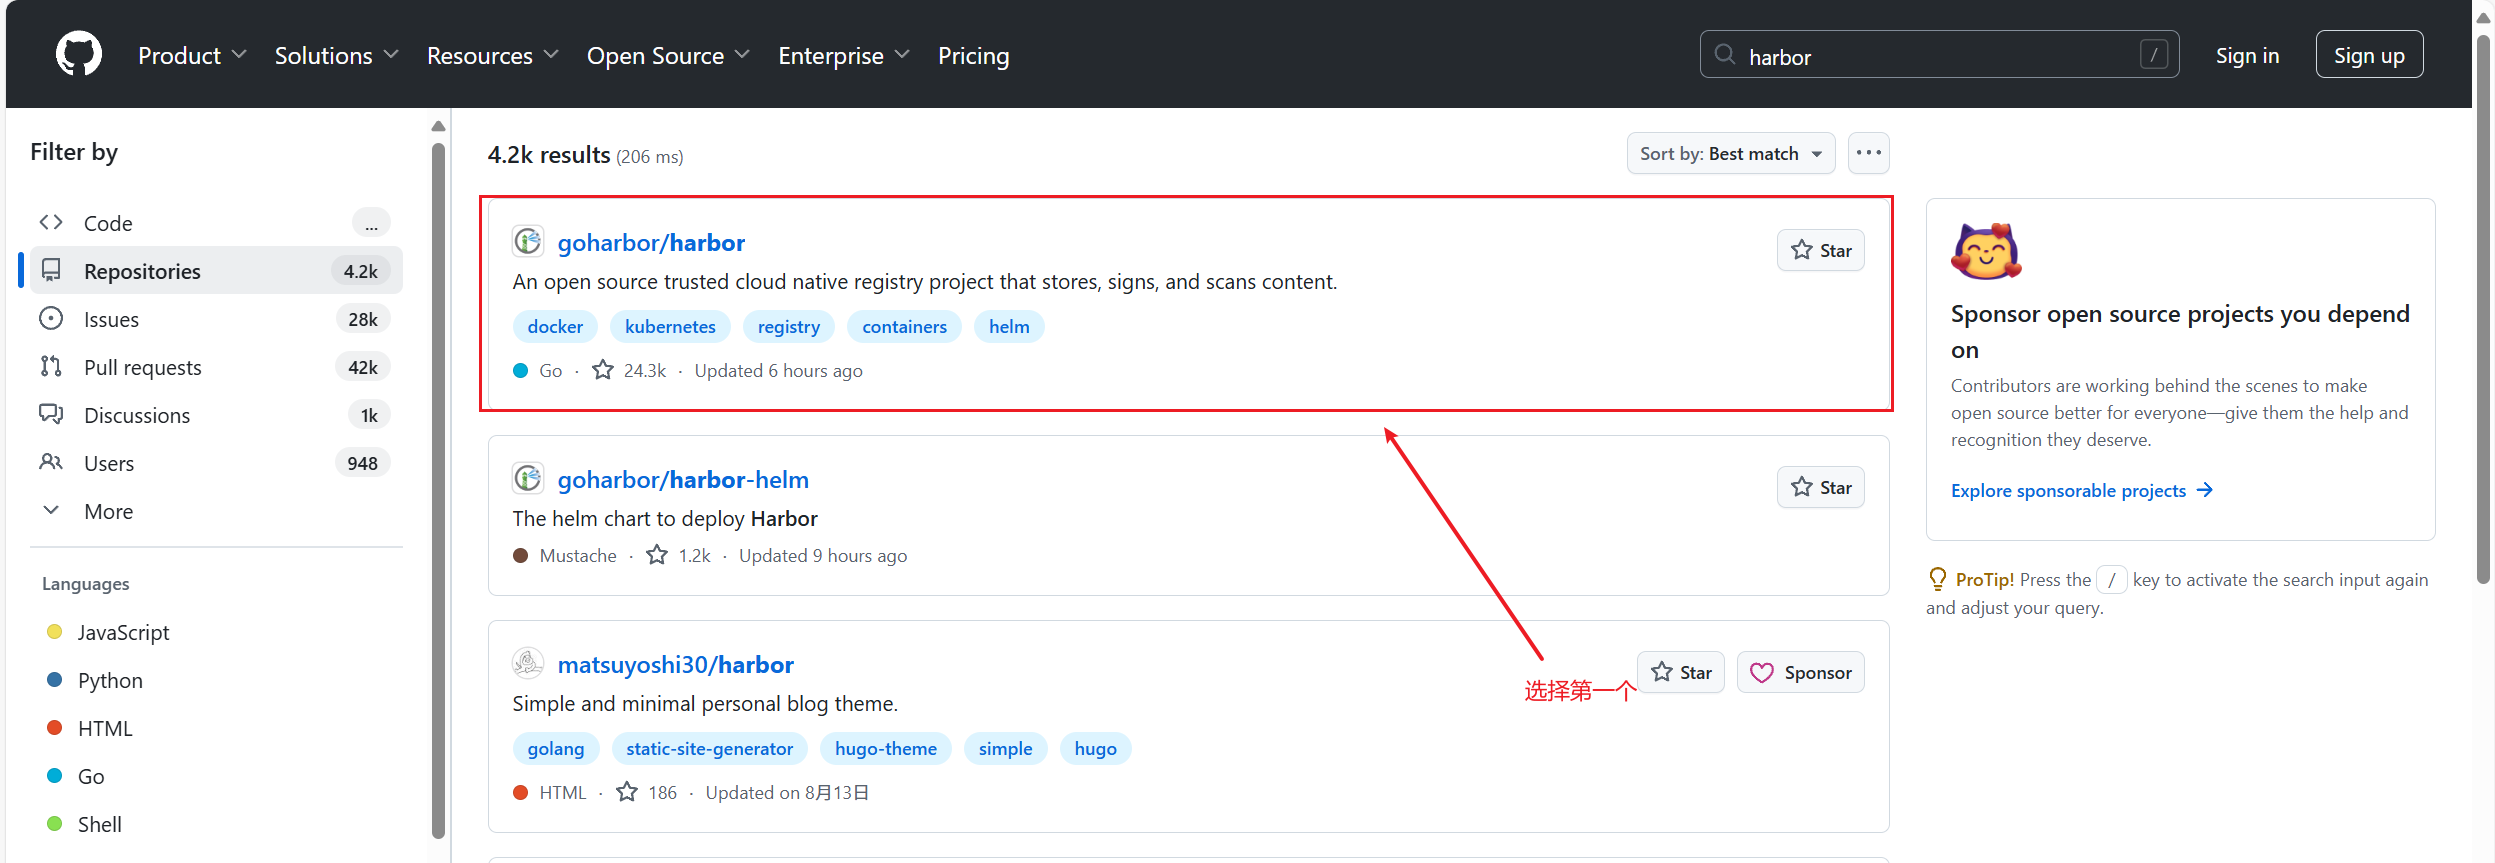Click the matsuyoshi30/harbor avatar icon

pyautogui.click(x=528, y=663)
